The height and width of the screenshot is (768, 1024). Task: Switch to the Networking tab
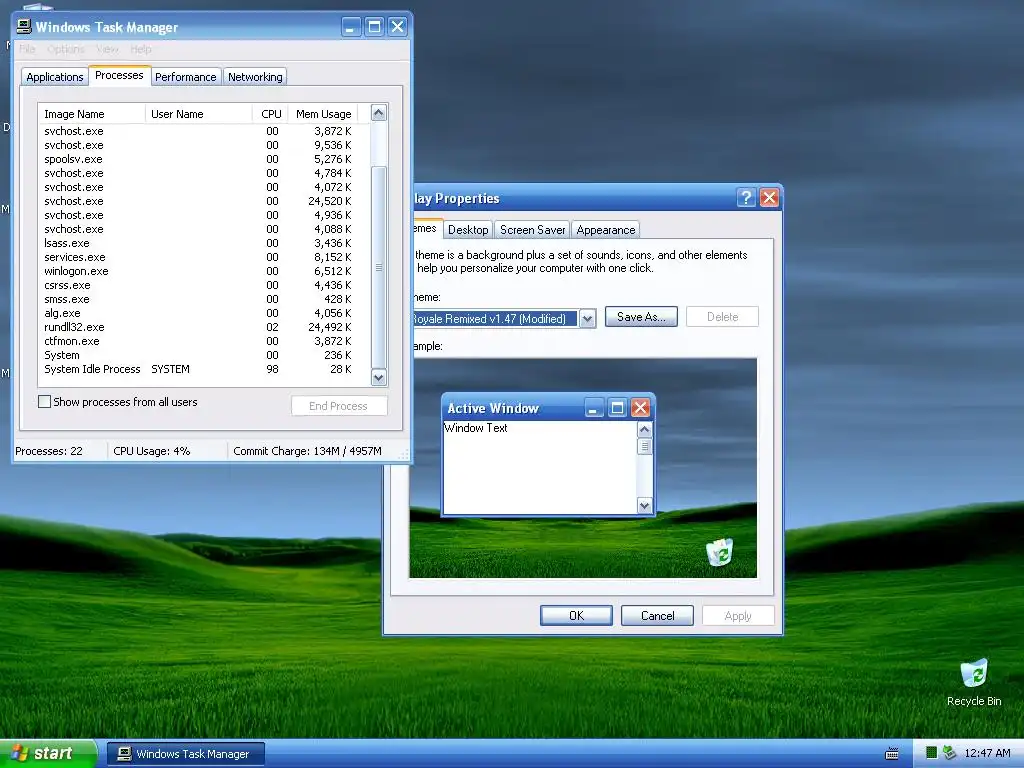click(x=255, y=77)
